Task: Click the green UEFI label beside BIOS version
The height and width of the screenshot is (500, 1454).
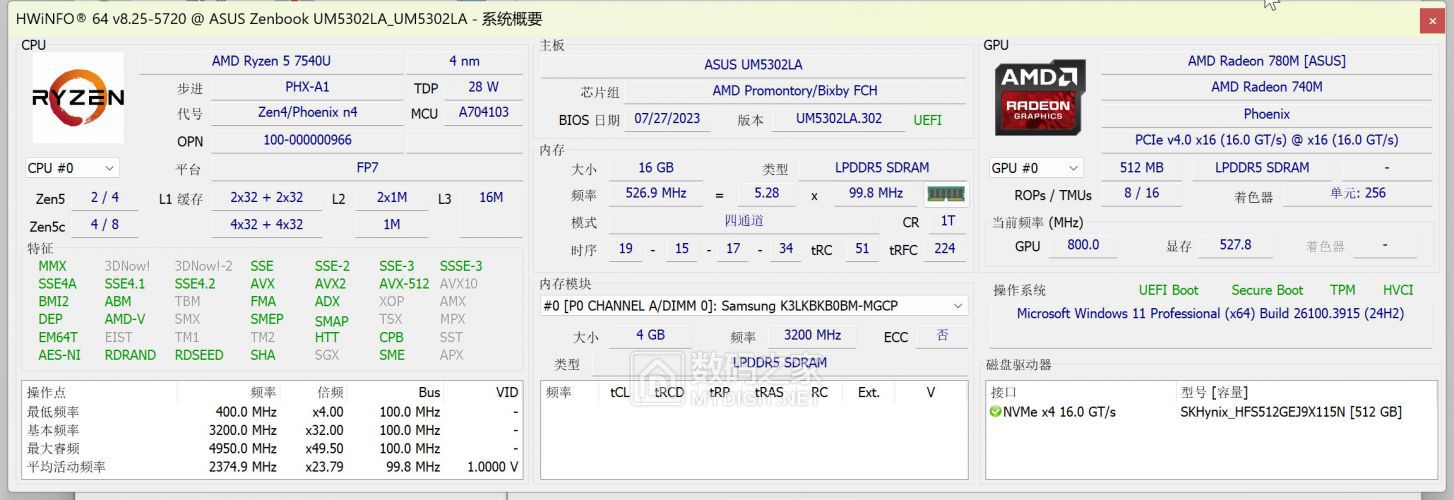Action: pyautogui.click(x=927, y=120)
